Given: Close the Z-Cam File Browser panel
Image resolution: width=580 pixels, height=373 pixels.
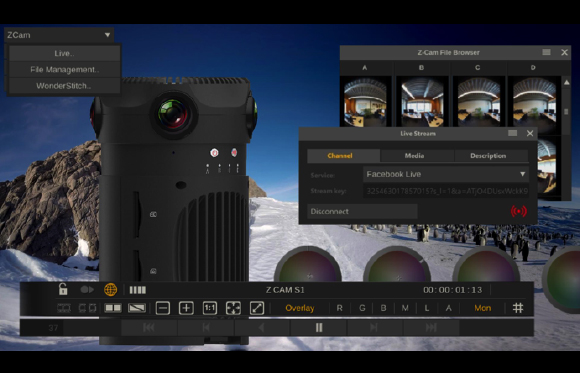Looking at the screenshot, I should [564, 53].
